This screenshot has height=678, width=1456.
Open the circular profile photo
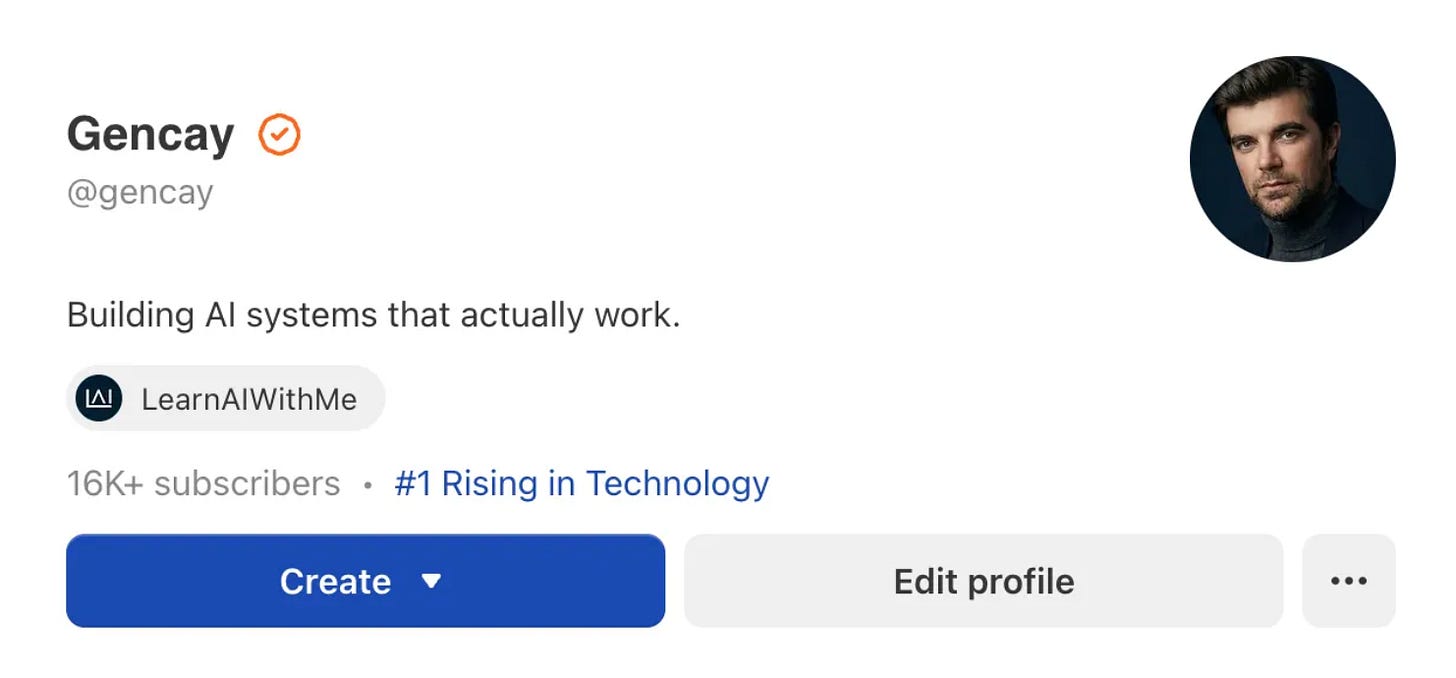pos(1292,159)
